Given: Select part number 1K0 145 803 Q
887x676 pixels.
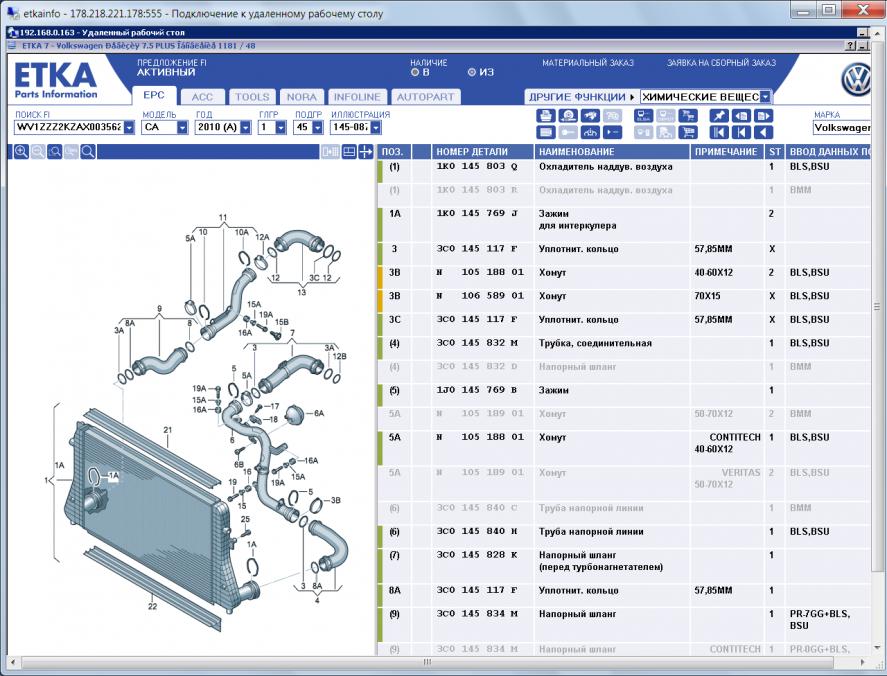Looking at the screenshot, I should coord(477,167).
